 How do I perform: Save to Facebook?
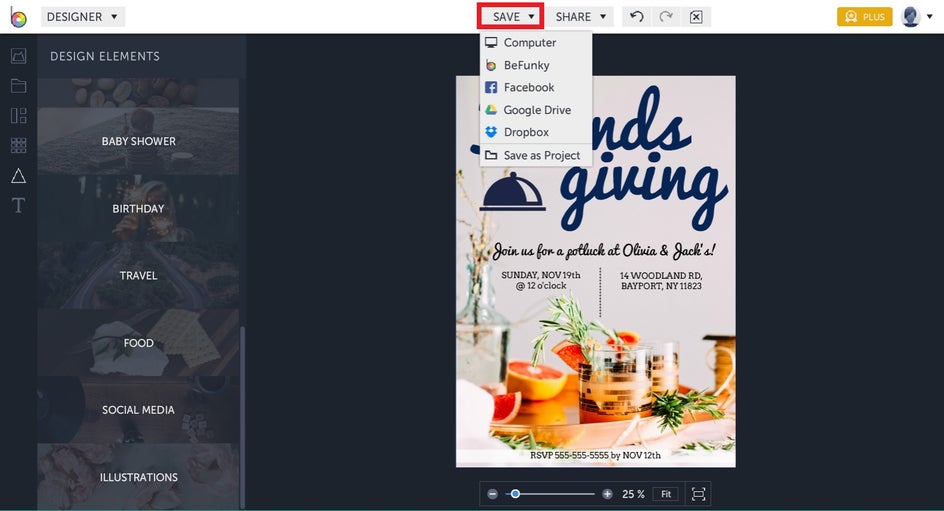pyautogui.click(x=536, y=87)
